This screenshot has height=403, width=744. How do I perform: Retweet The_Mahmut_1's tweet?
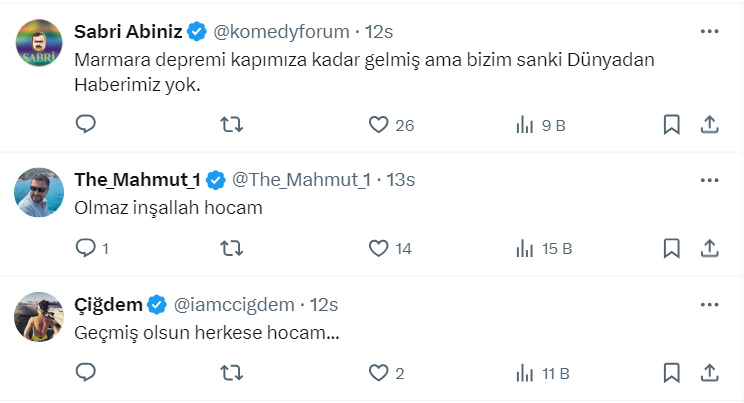tap(231, 248)
